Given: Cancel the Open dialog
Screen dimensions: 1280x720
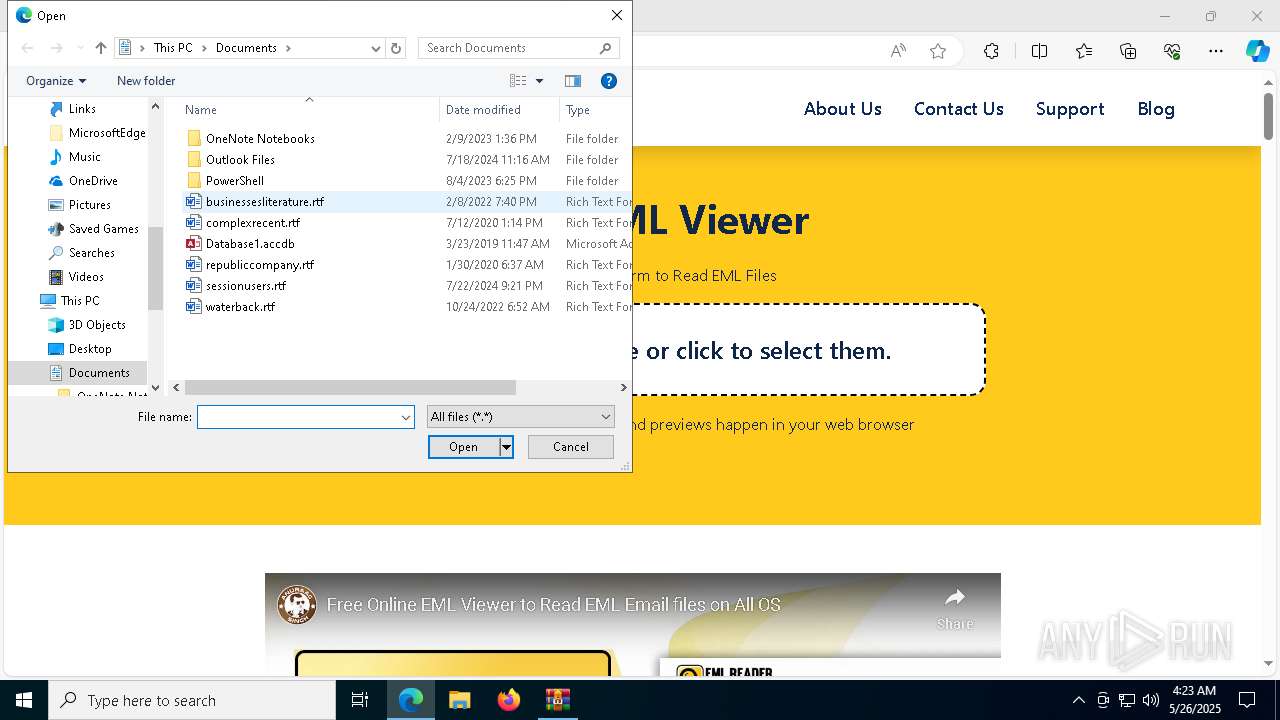Looking at the screenshot, I should tap(571, 447).
